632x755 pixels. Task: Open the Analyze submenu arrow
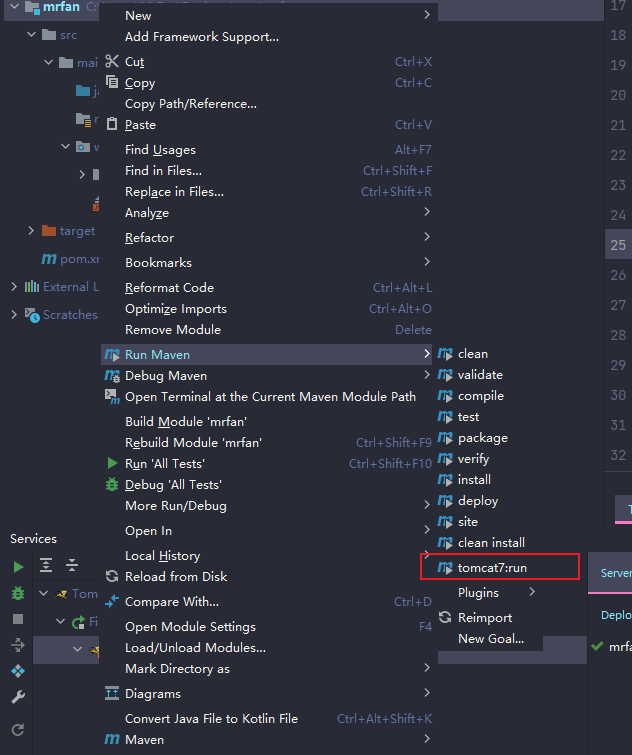point(427,212)
